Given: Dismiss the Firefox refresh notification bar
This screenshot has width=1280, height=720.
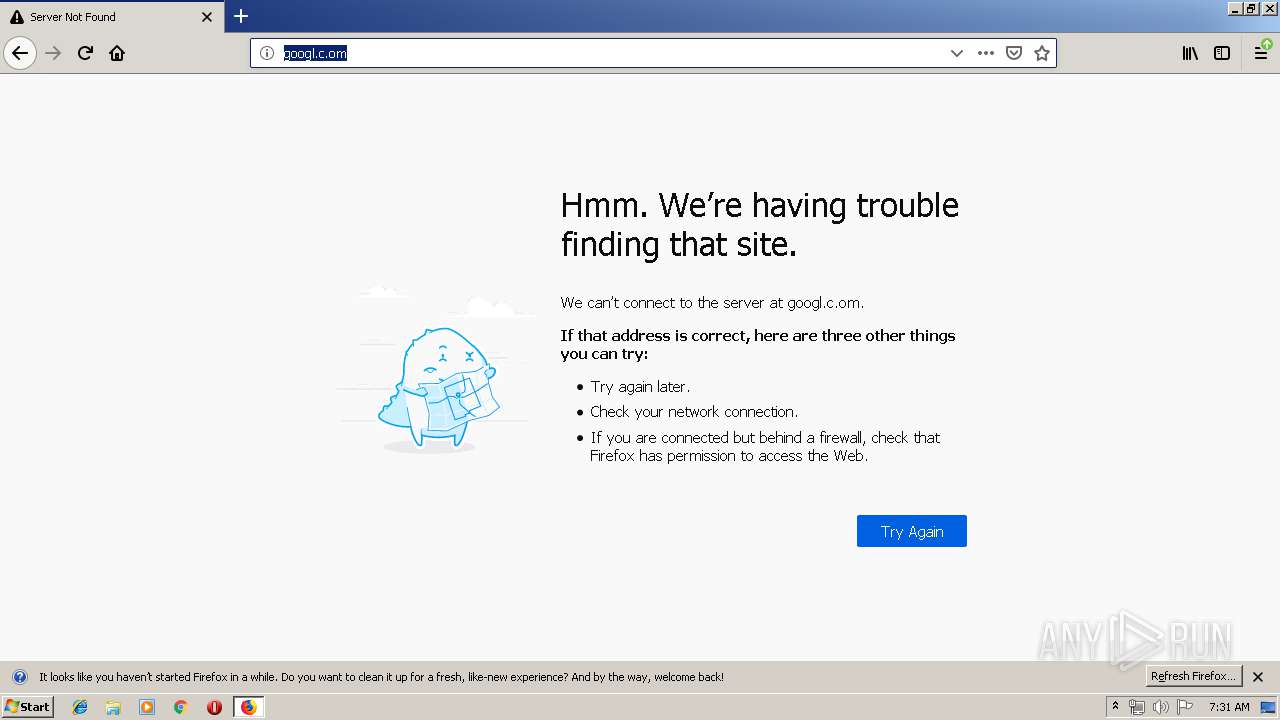Looking at the screenshot, I should pyautogui.click(x=1258, y=677).
